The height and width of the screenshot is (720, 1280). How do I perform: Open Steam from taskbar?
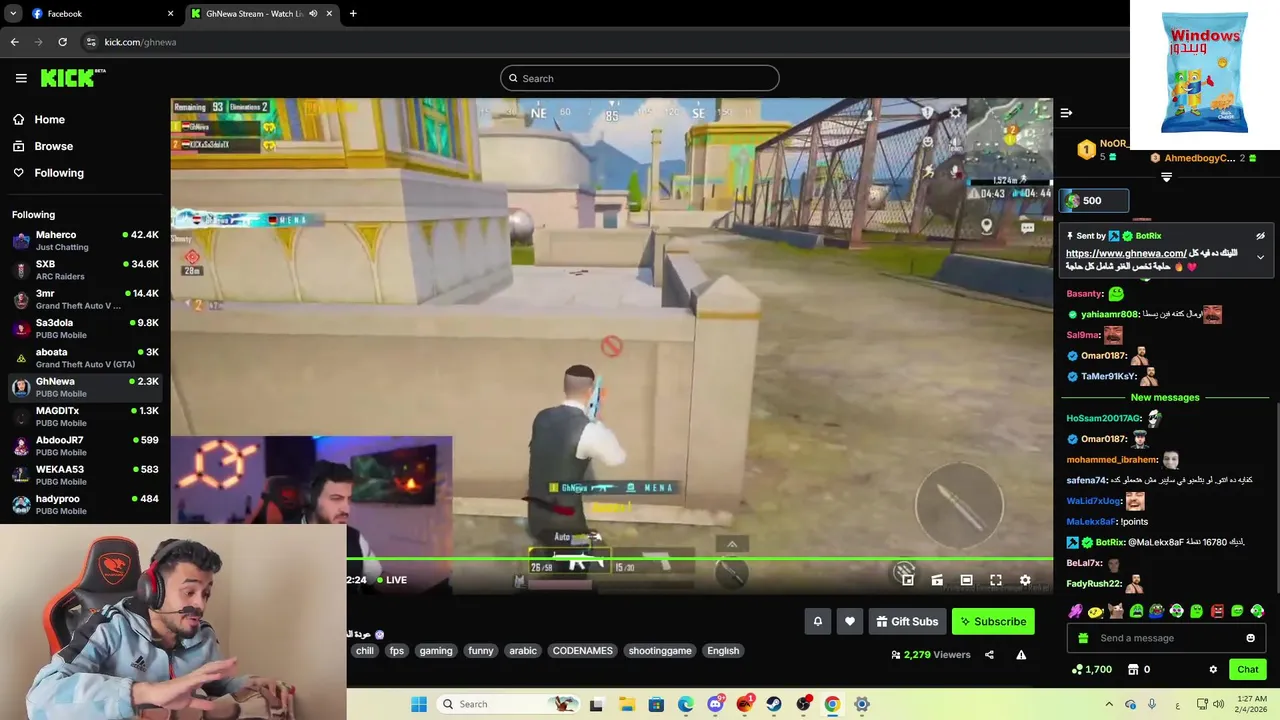774,704
